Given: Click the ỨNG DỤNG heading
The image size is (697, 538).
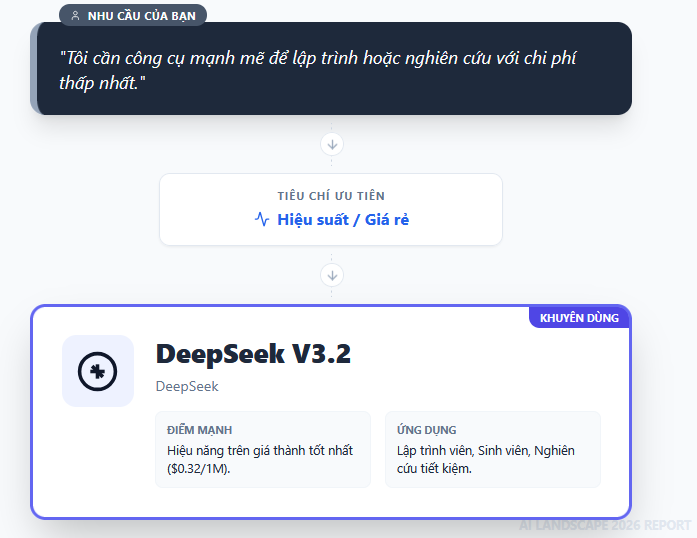Looking at the screenshot, I should [x=427, y=430].
